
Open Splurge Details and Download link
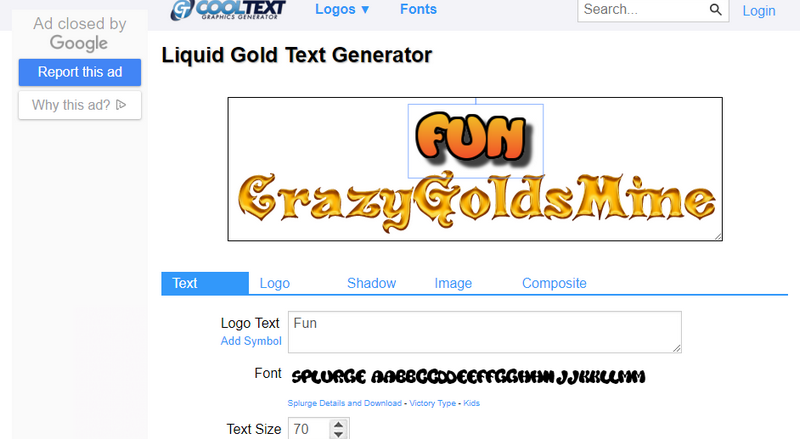pyautogui.click(x=344, y=403)
